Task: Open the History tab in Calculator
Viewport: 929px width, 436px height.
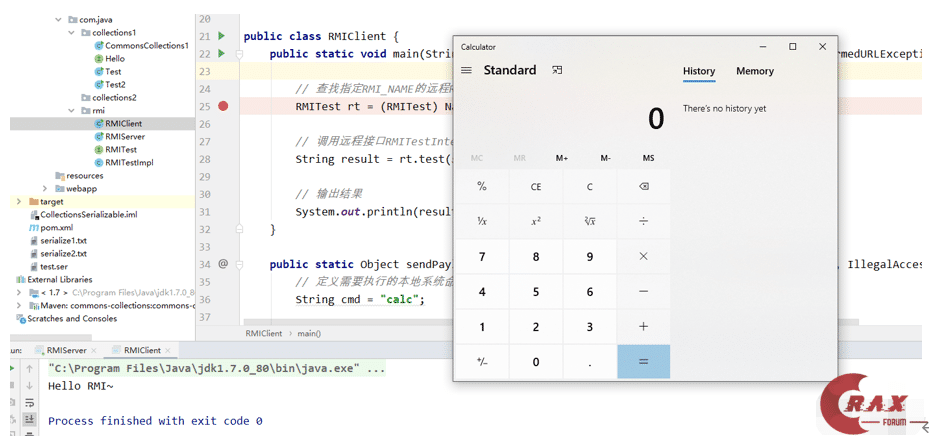Action: [x=699, y=71]
